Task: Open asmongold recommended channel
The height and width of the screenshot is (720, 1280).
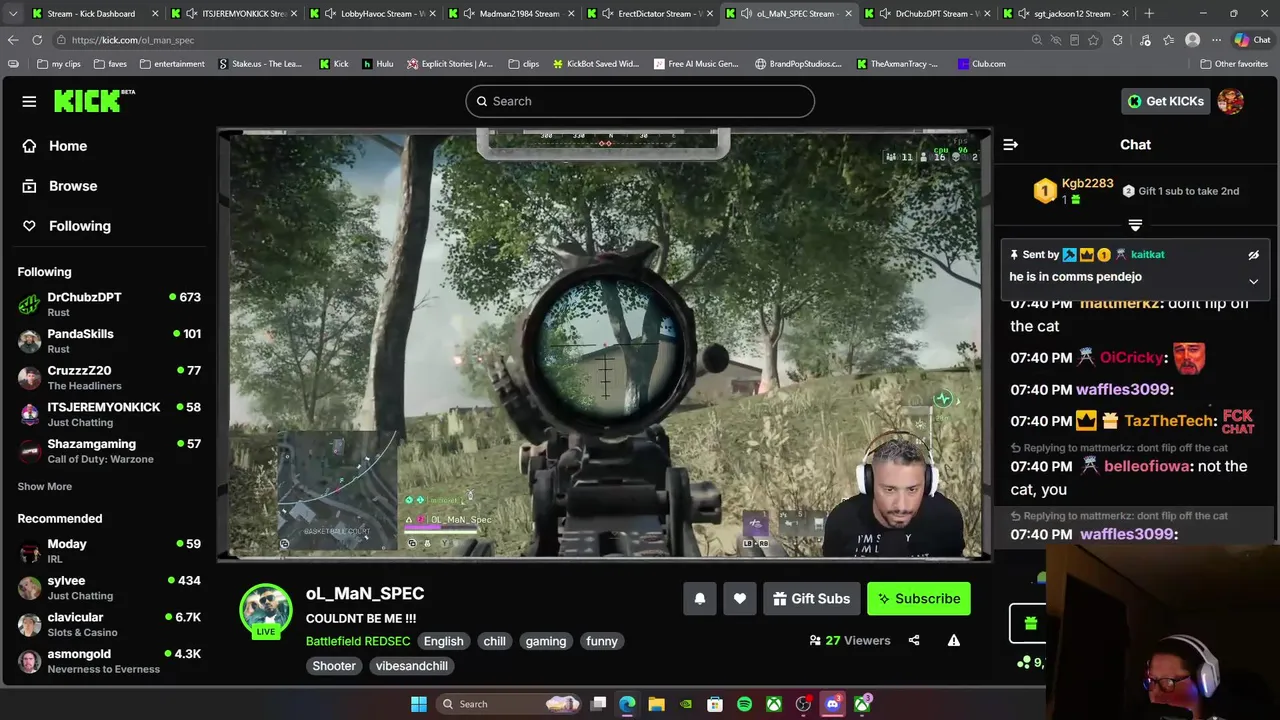Action: click(109, 661)
